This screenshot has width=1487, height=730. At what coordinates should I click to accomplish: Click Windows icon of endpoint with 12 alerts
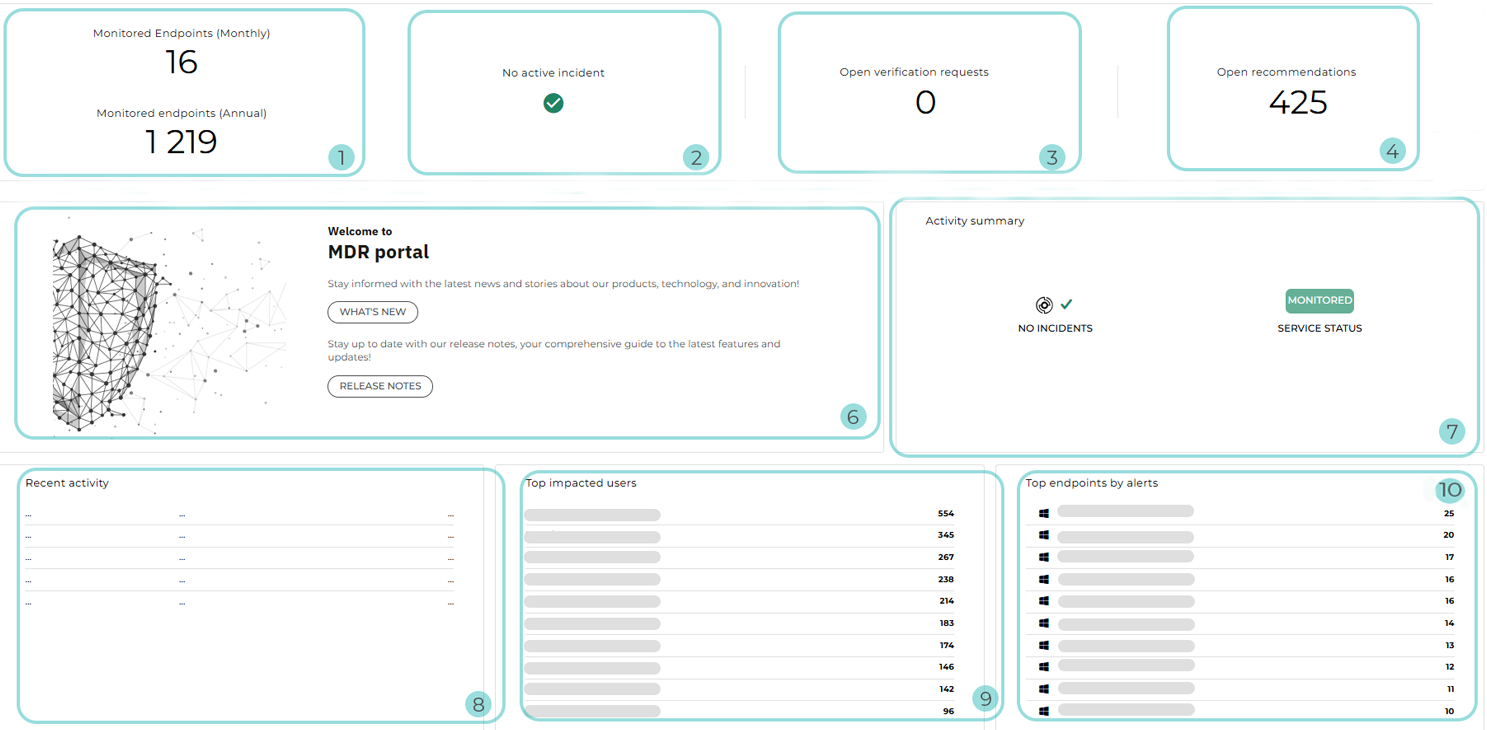pyautogui.click(x=1044, y=667)
